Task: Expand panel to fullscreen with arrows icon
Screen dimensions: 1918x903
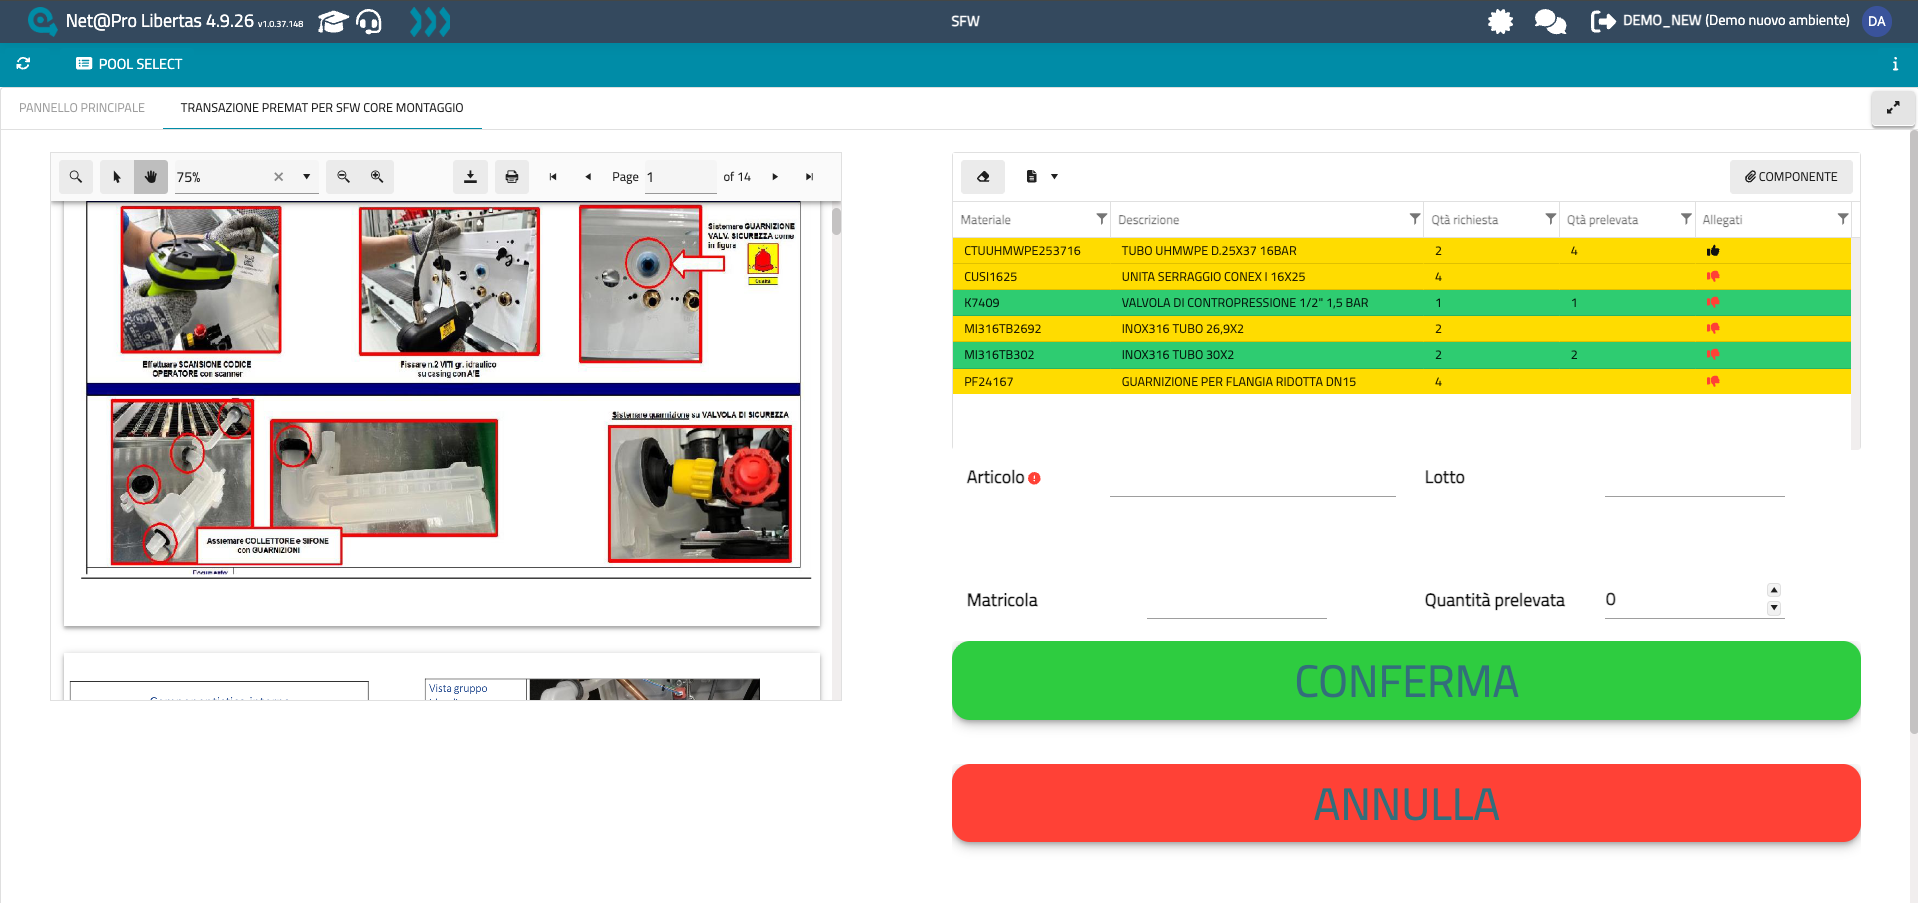Action: [1893, 108]
